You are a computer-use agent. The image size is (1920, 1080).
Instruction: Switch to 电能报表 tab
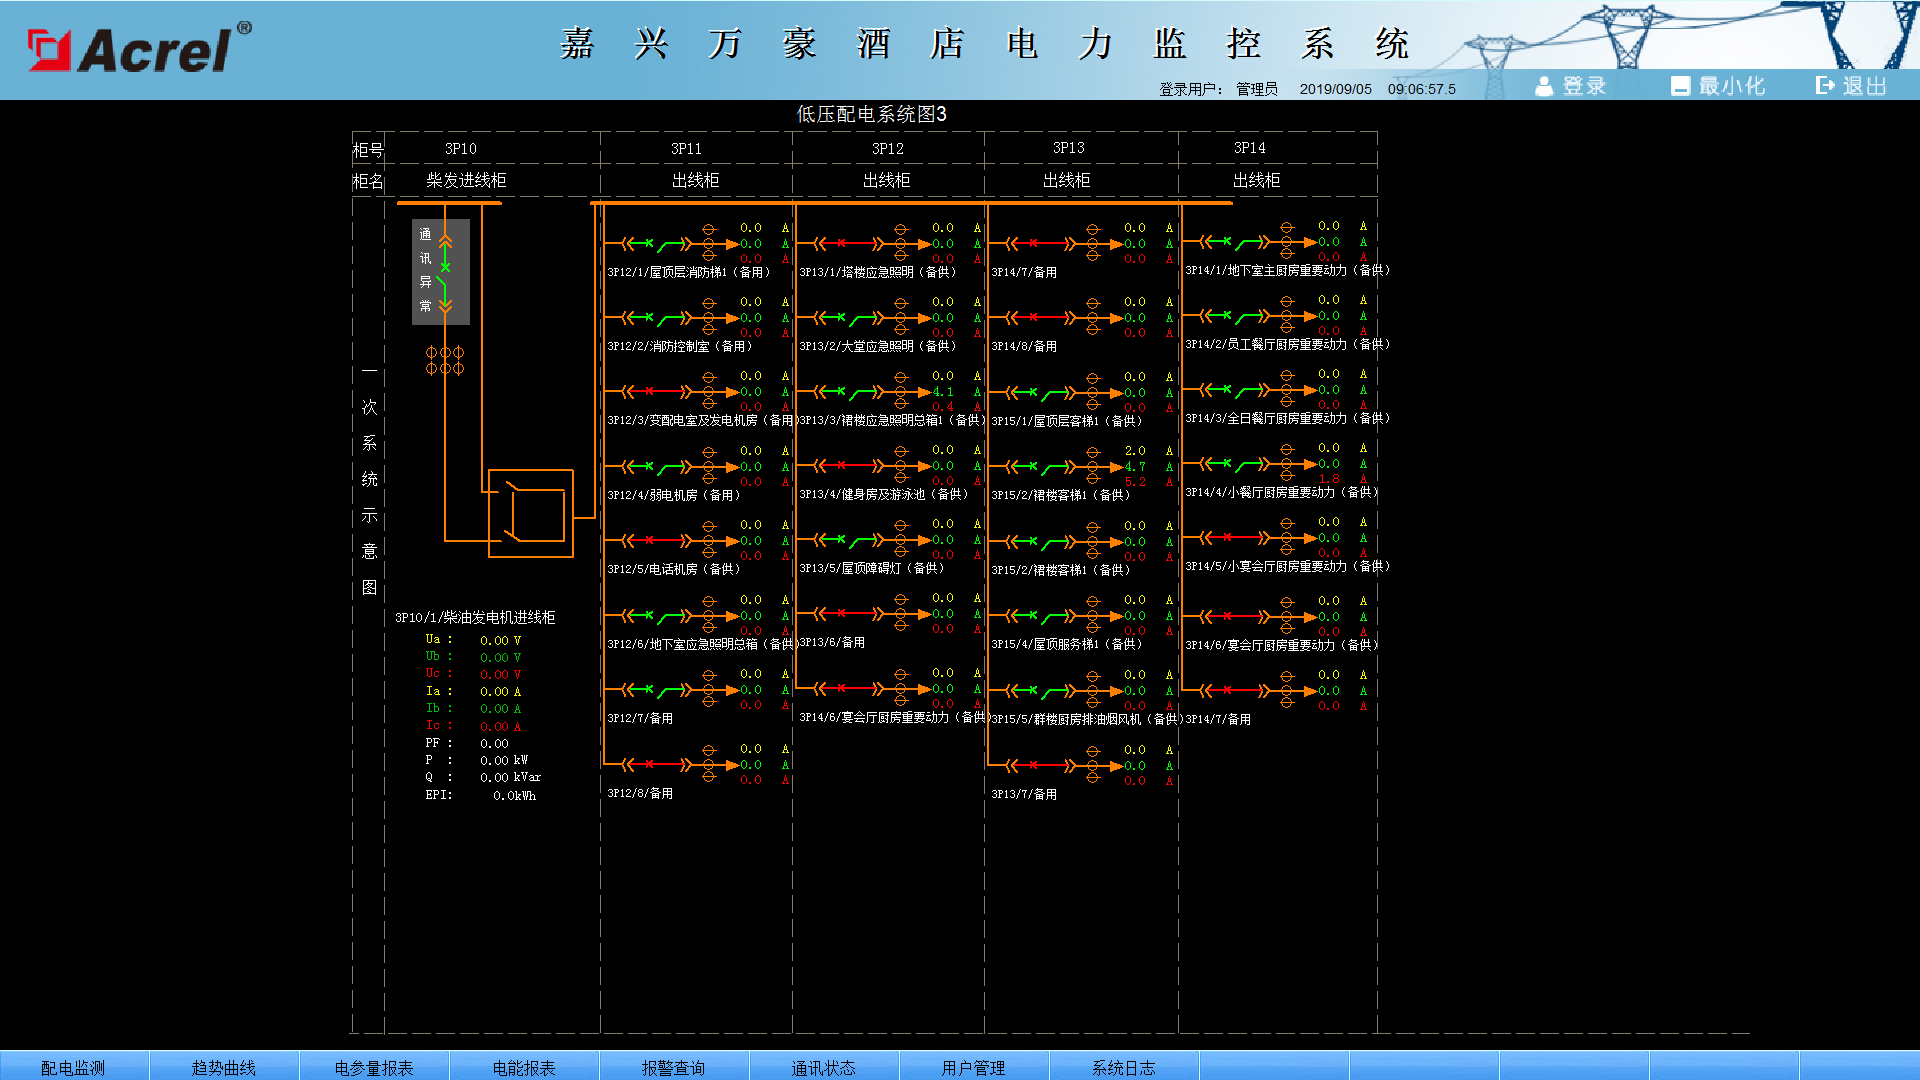click(524, 1067)
